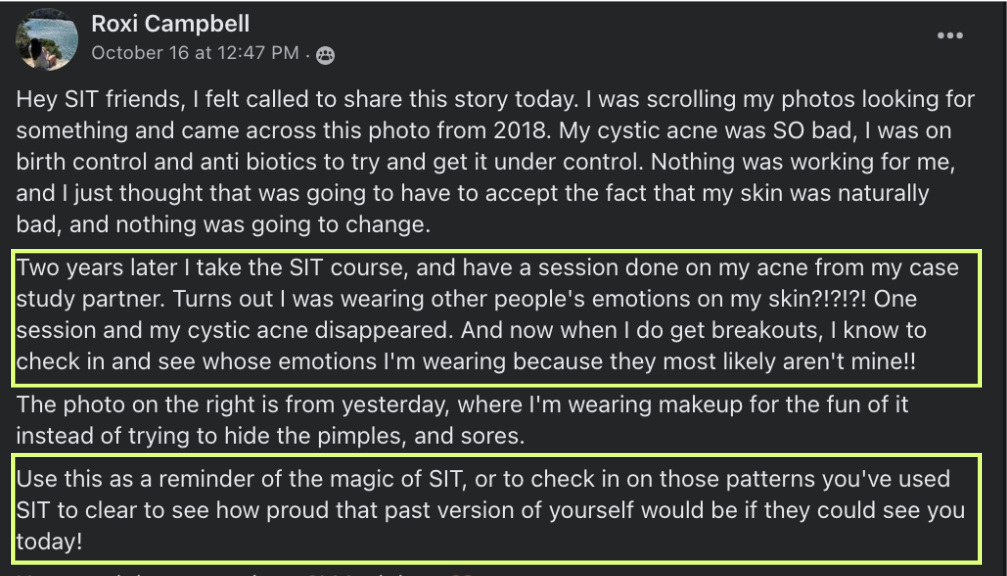This screenshot has height=576, width=1007.
Task: Click the line ending "skin was naturally"
Action: [472, 193]
